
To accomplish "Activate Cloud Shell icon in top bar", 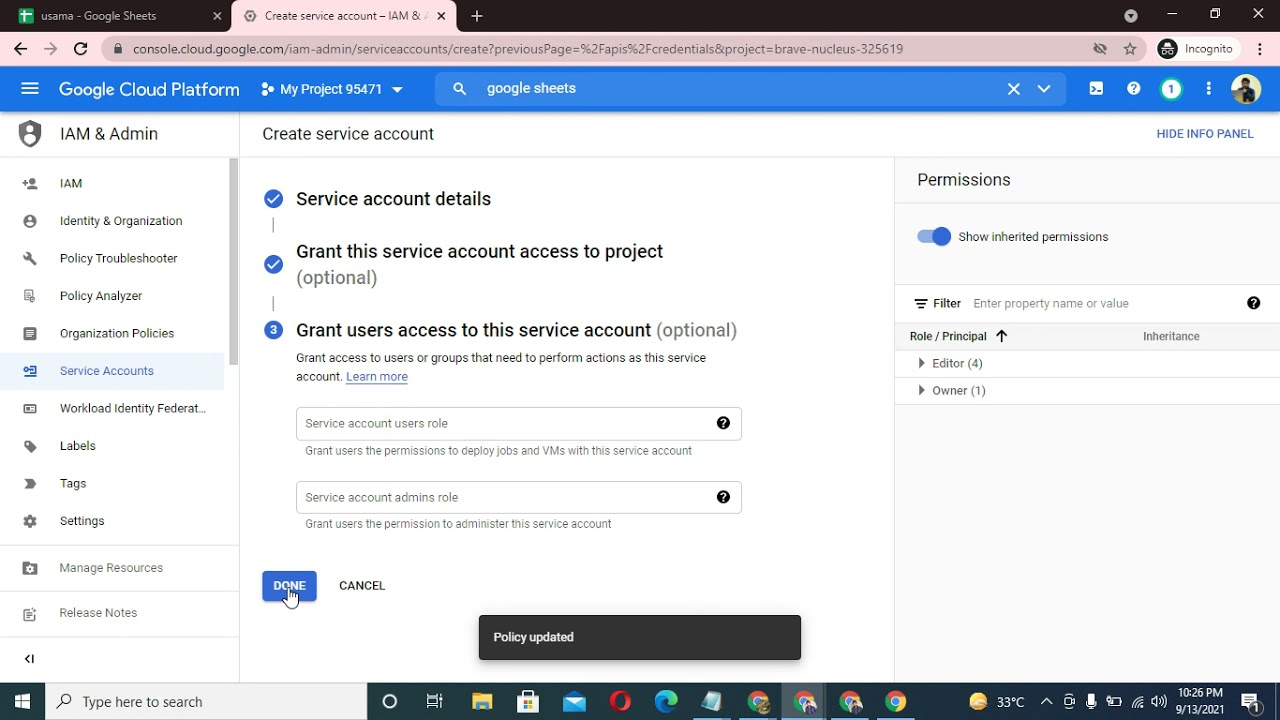I will 1096,89.
